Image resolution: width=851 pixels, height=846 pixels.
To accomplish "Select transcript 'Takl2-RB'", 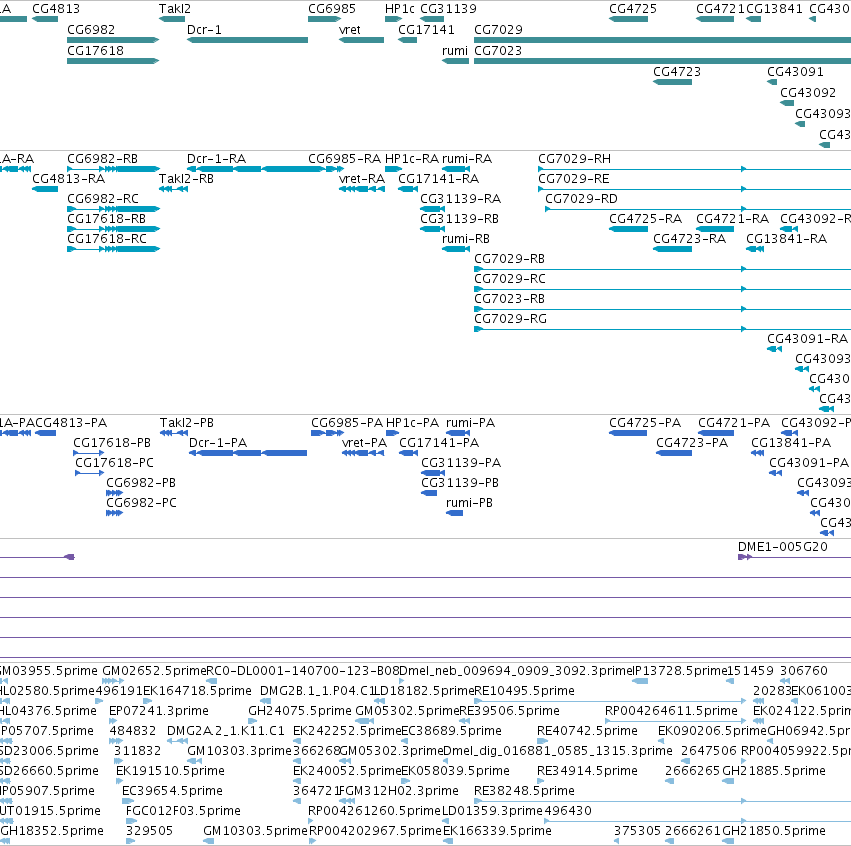I will click(x=186, y=179).
